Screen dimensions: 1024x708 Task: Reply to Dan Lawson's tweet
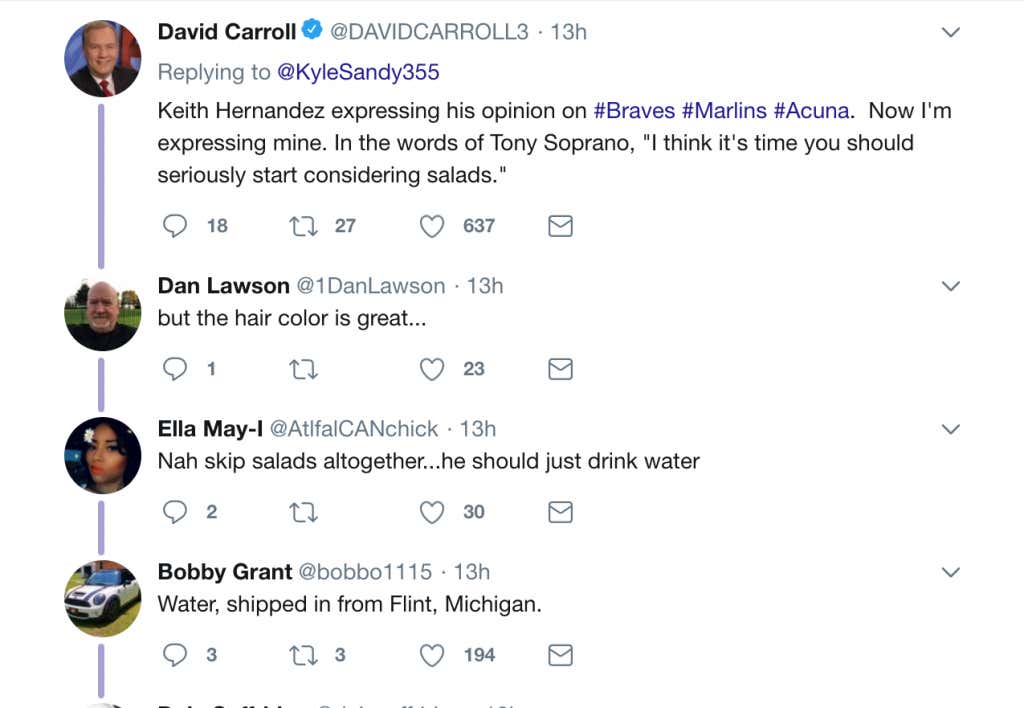(x=175, y=369)
